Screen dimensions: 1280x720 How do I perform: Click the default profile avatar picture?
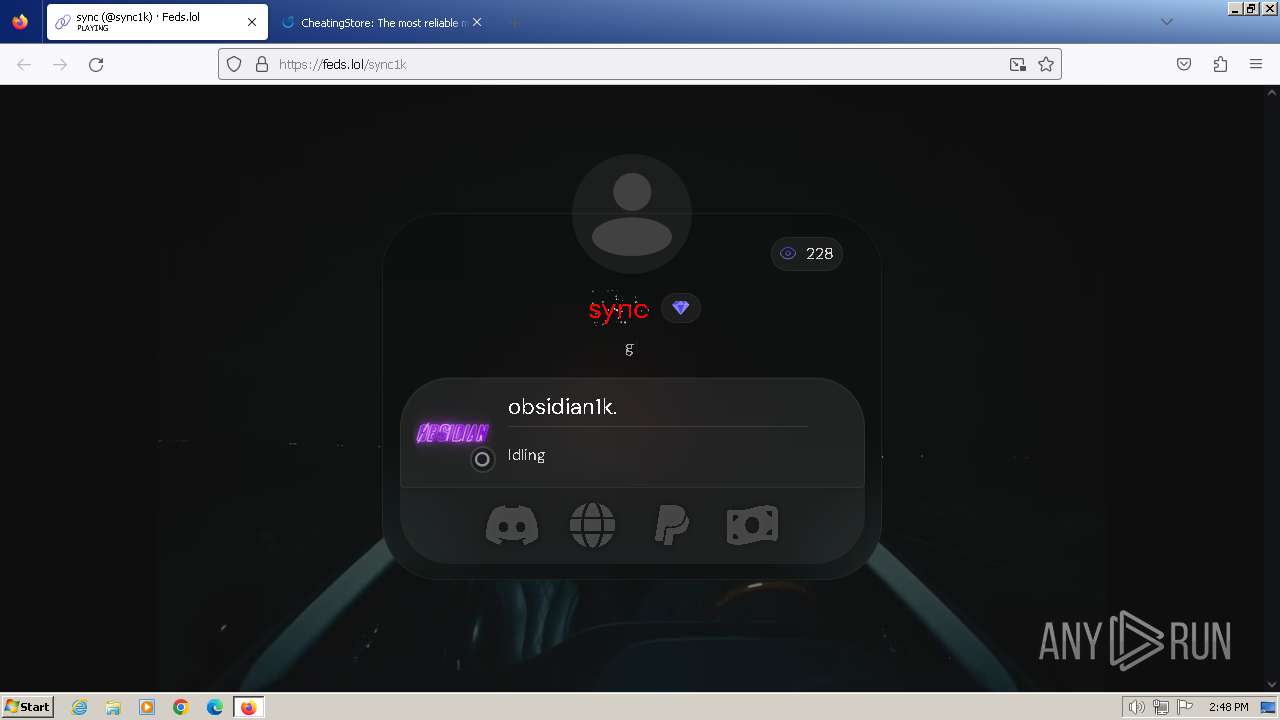(632, 213)
